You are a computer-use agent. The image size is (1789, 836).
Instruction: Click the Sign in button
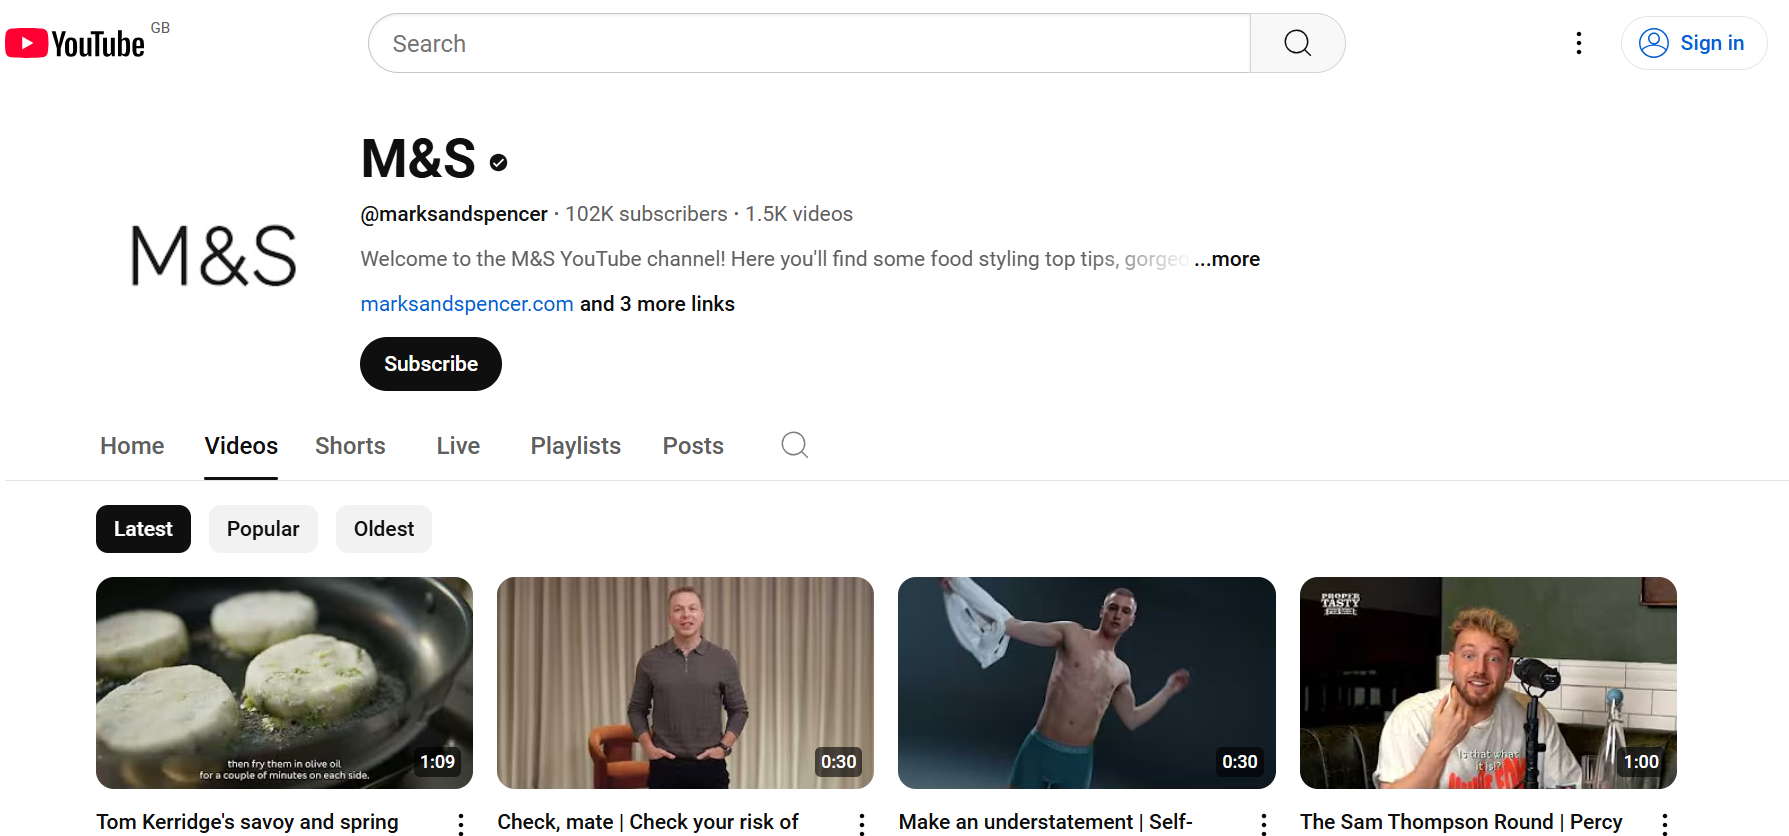pos(1693,43)
